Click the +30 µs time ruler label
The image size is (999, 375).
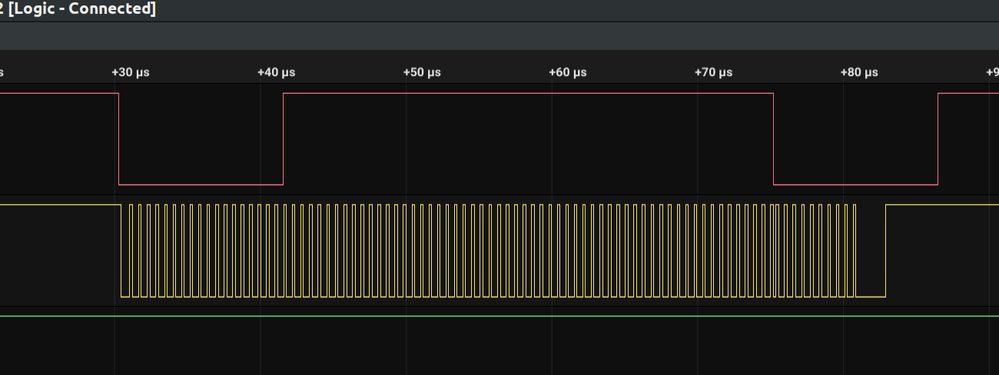pyautogui.click(x=130, y=72)
